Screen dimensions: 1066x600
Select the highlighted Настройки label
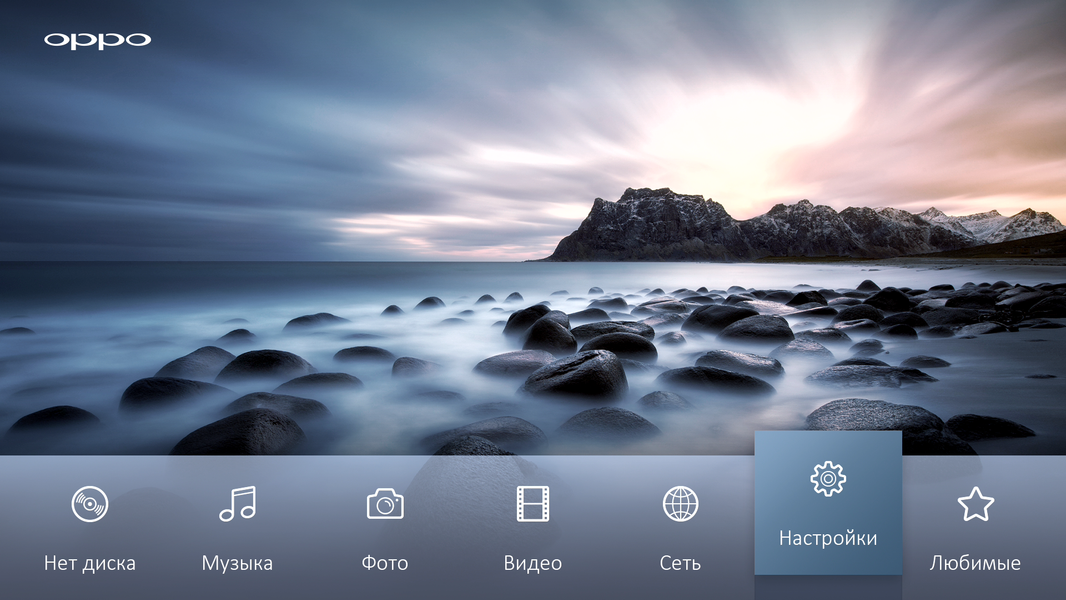(828, 538)
